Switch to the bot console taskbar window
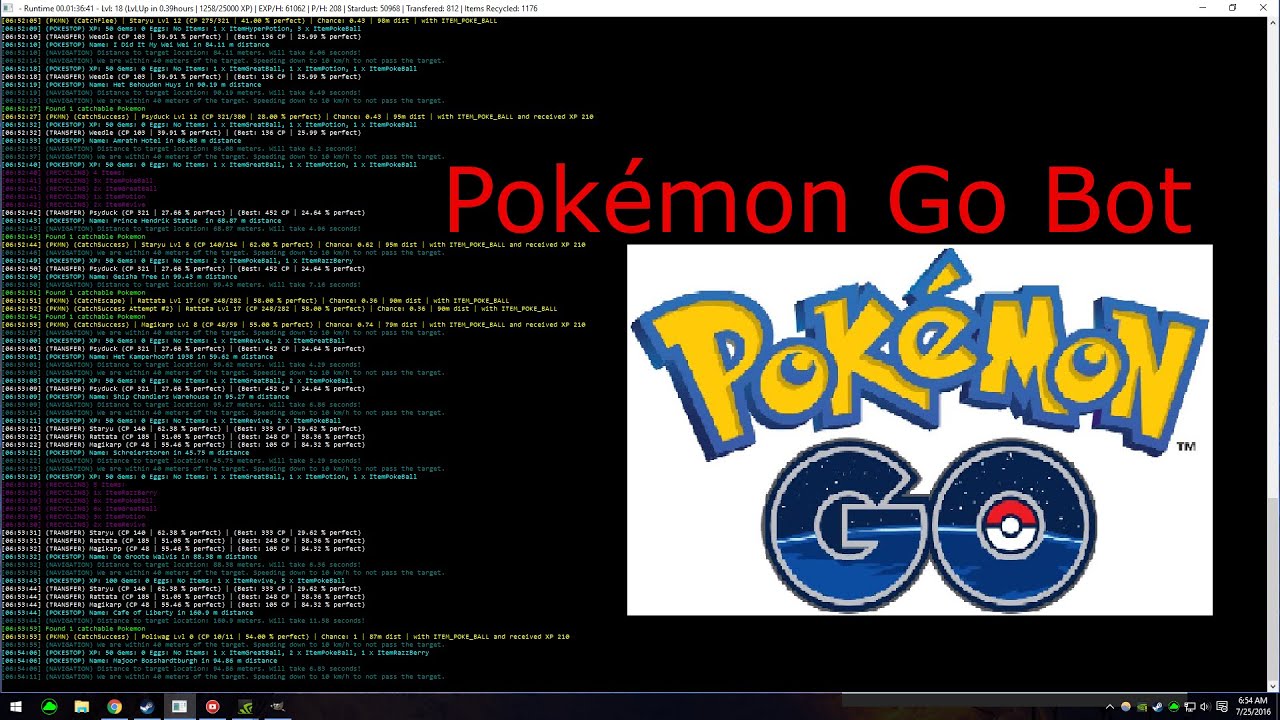Screen dimensions: 1280x720 (179, 706)
